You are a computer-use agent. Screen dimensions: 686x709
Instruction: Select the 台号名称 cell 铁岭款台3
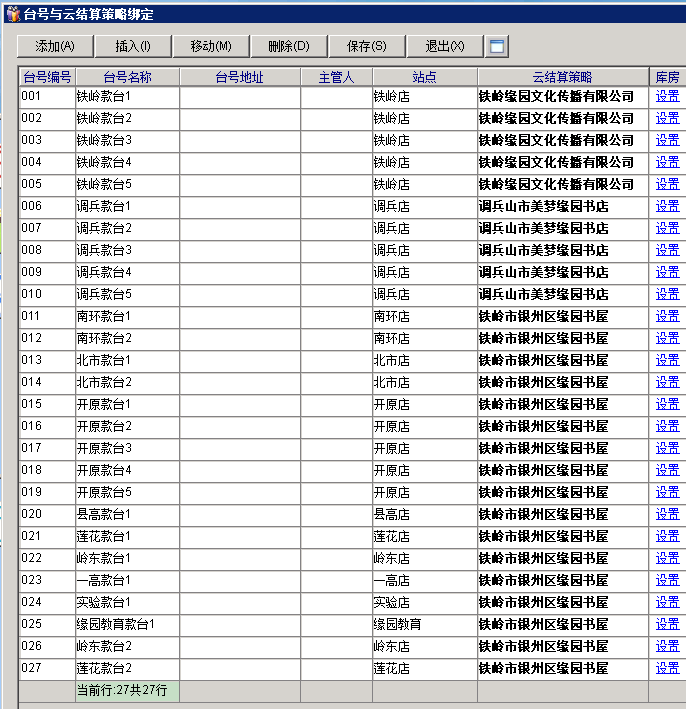pos(127,141)
